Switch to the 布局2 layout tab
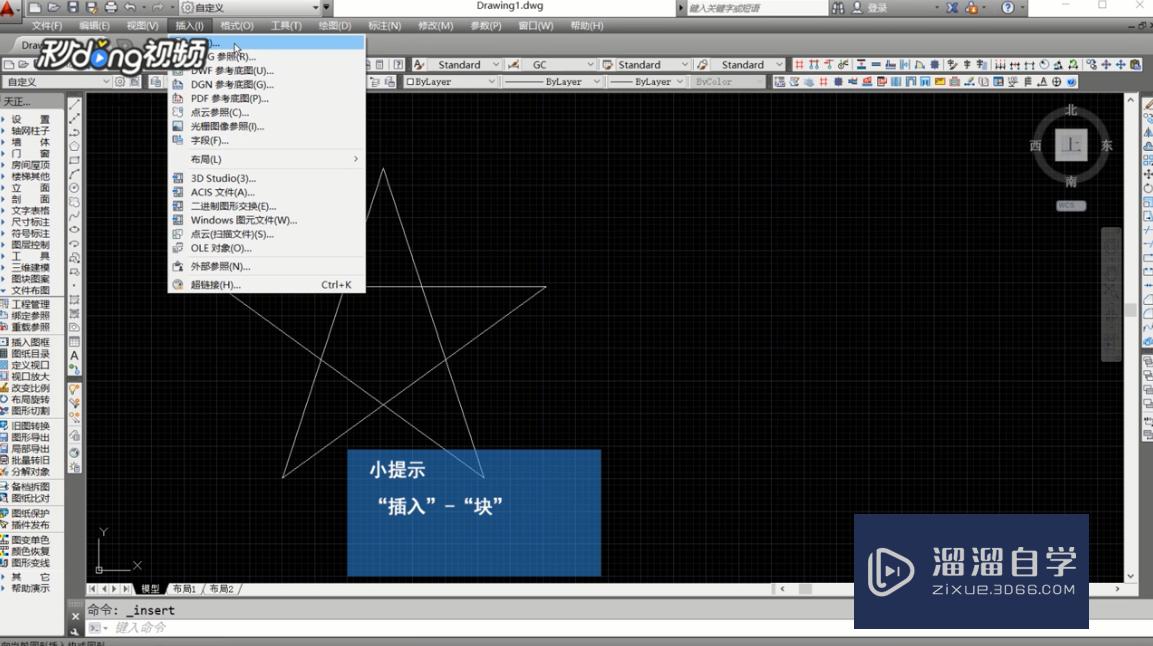The width and height of the screenshot is (1153, 646). pos(221,589)
